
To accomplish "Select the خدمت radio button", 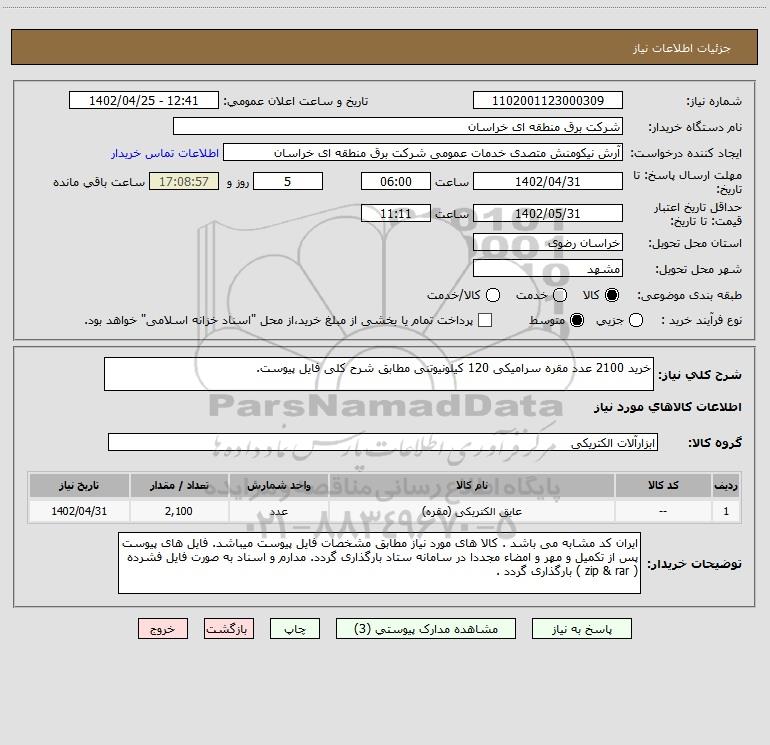I will point(560,295).
